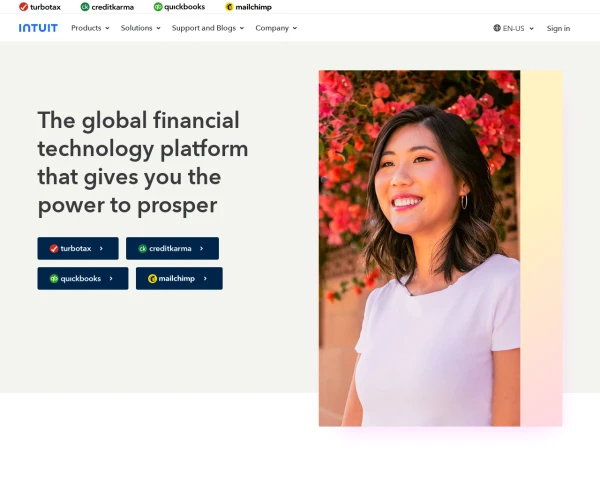
Task: Open the mailchimp link in top bar
Action: click(248, 7)
